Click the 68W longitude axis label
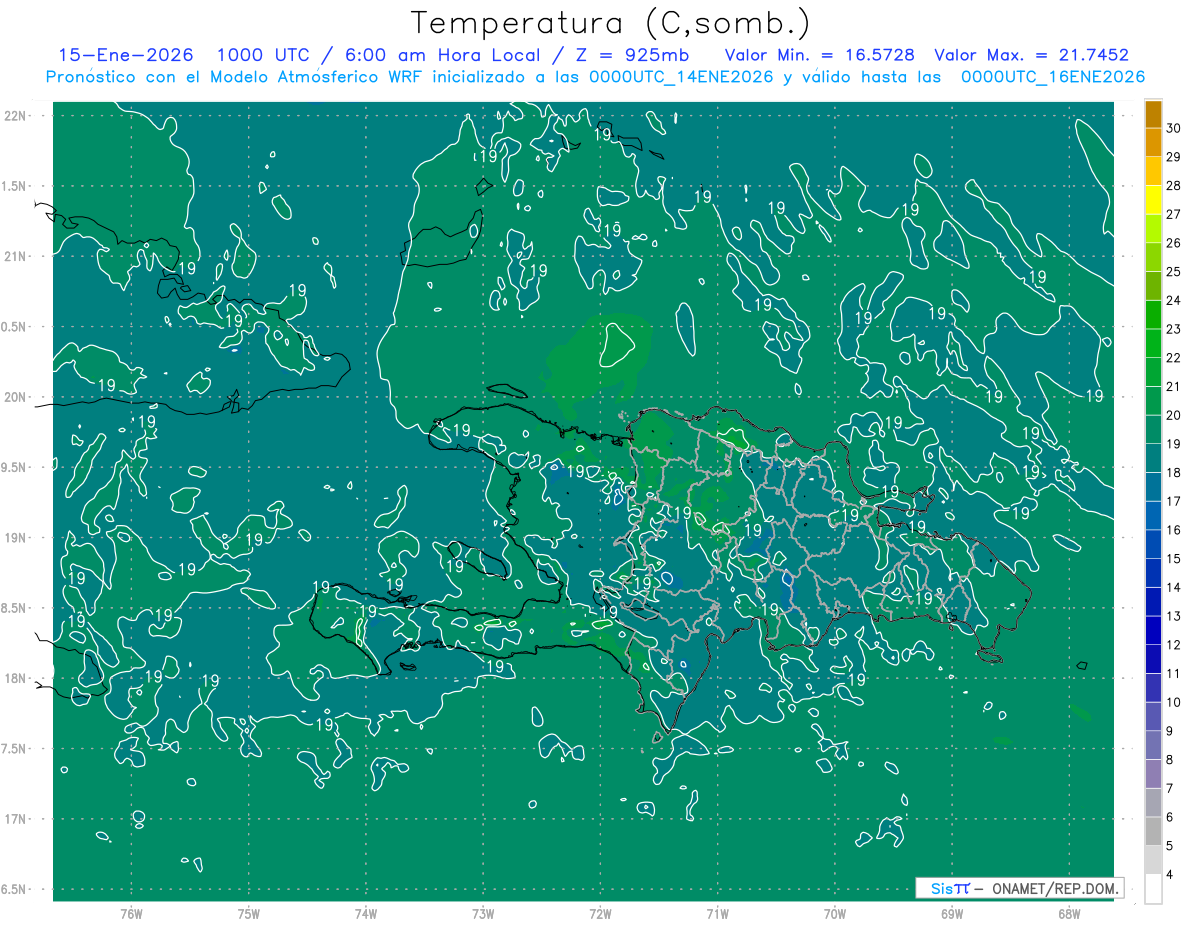 pyautogui.click(x=1068, y=914)
